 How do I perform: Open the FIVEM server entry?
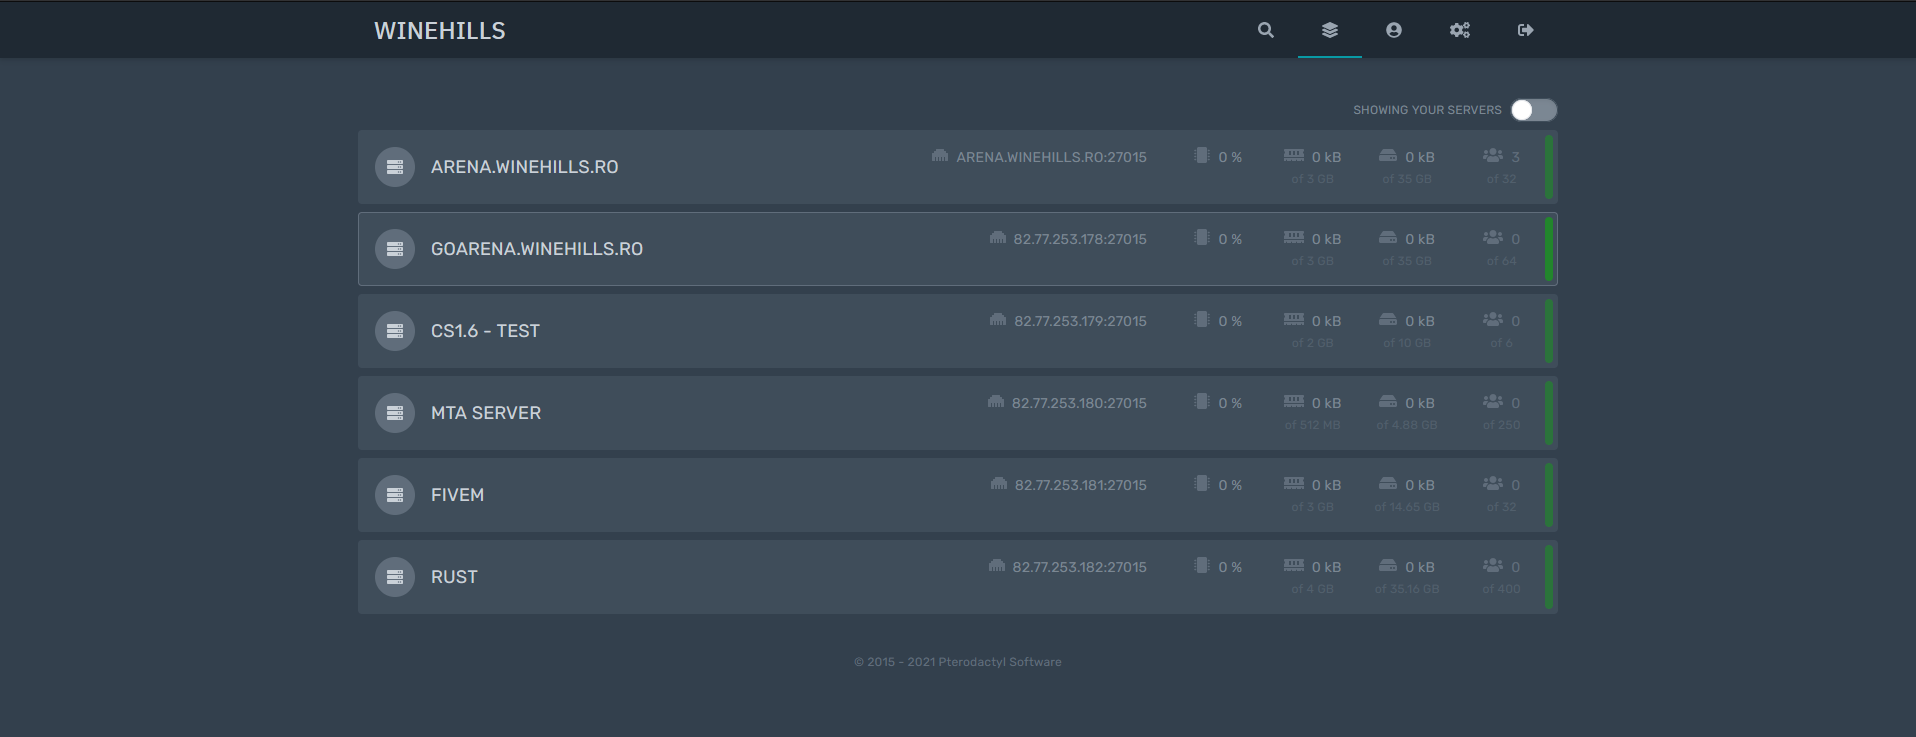coord(457,495)
